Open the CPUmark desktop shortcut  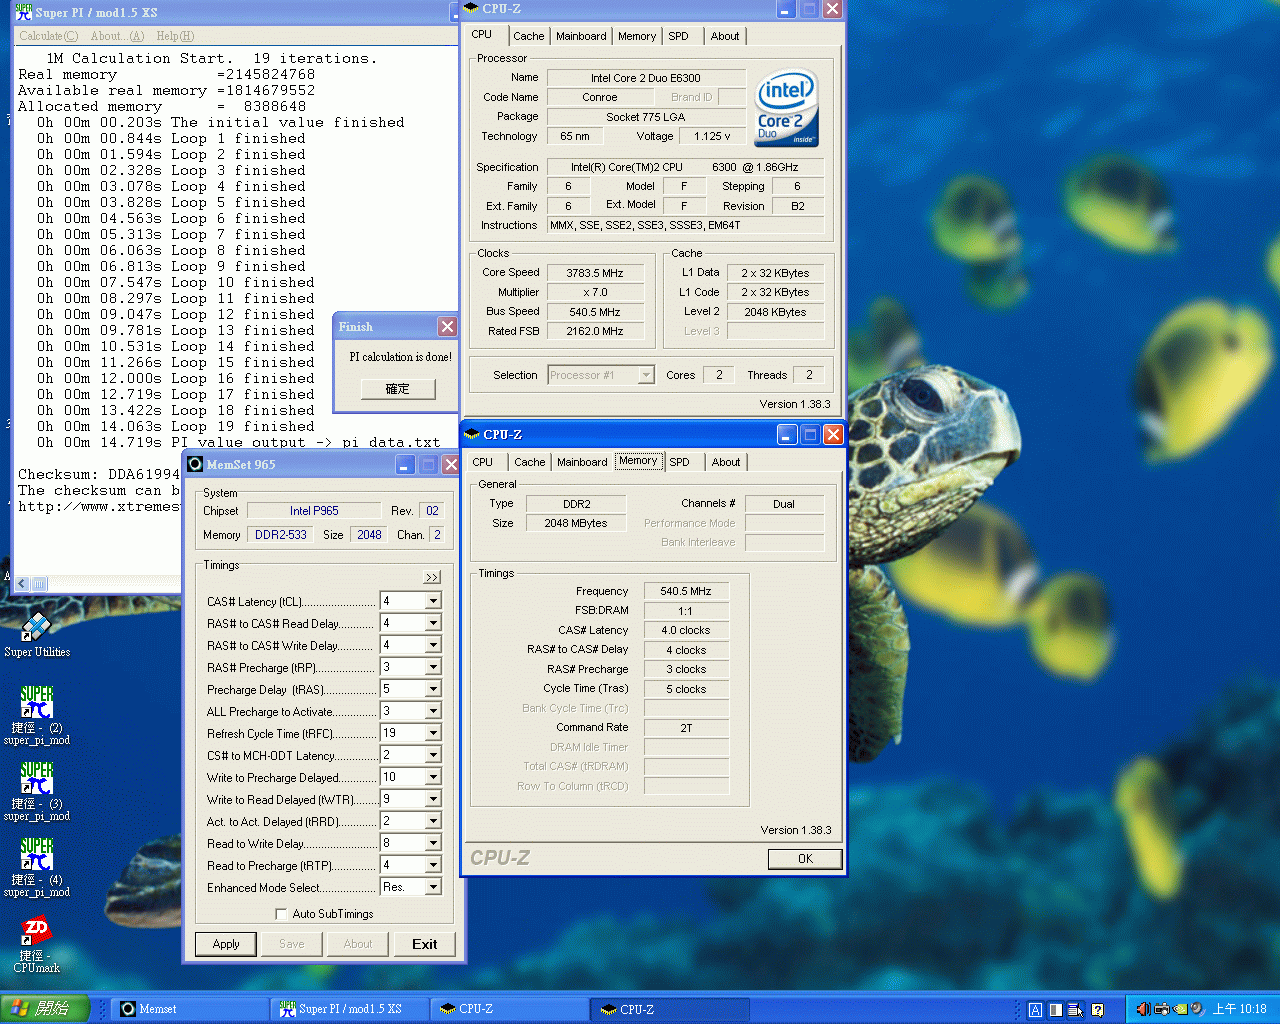coord(37,945)
